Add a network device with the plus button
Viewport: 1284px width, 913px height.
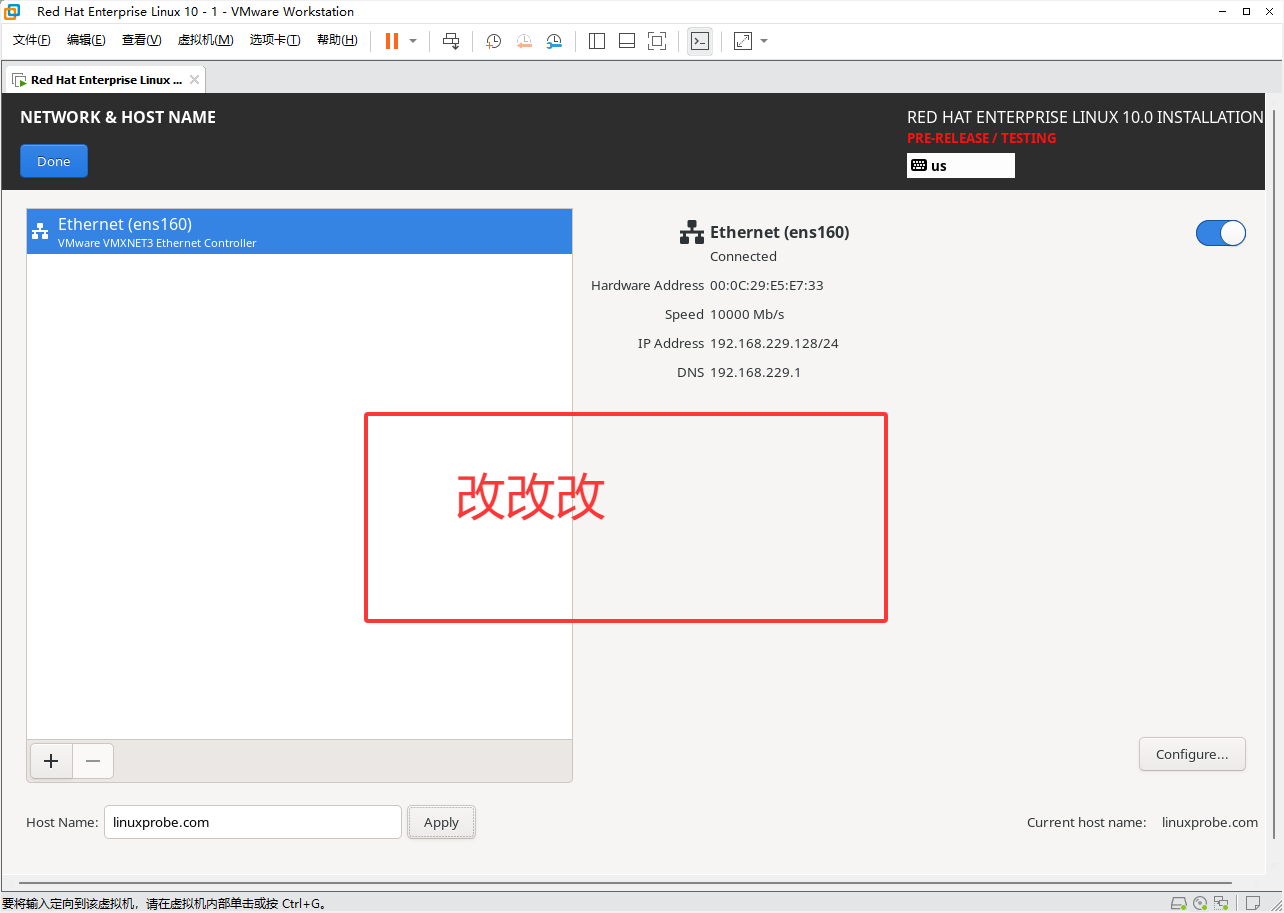51,761
